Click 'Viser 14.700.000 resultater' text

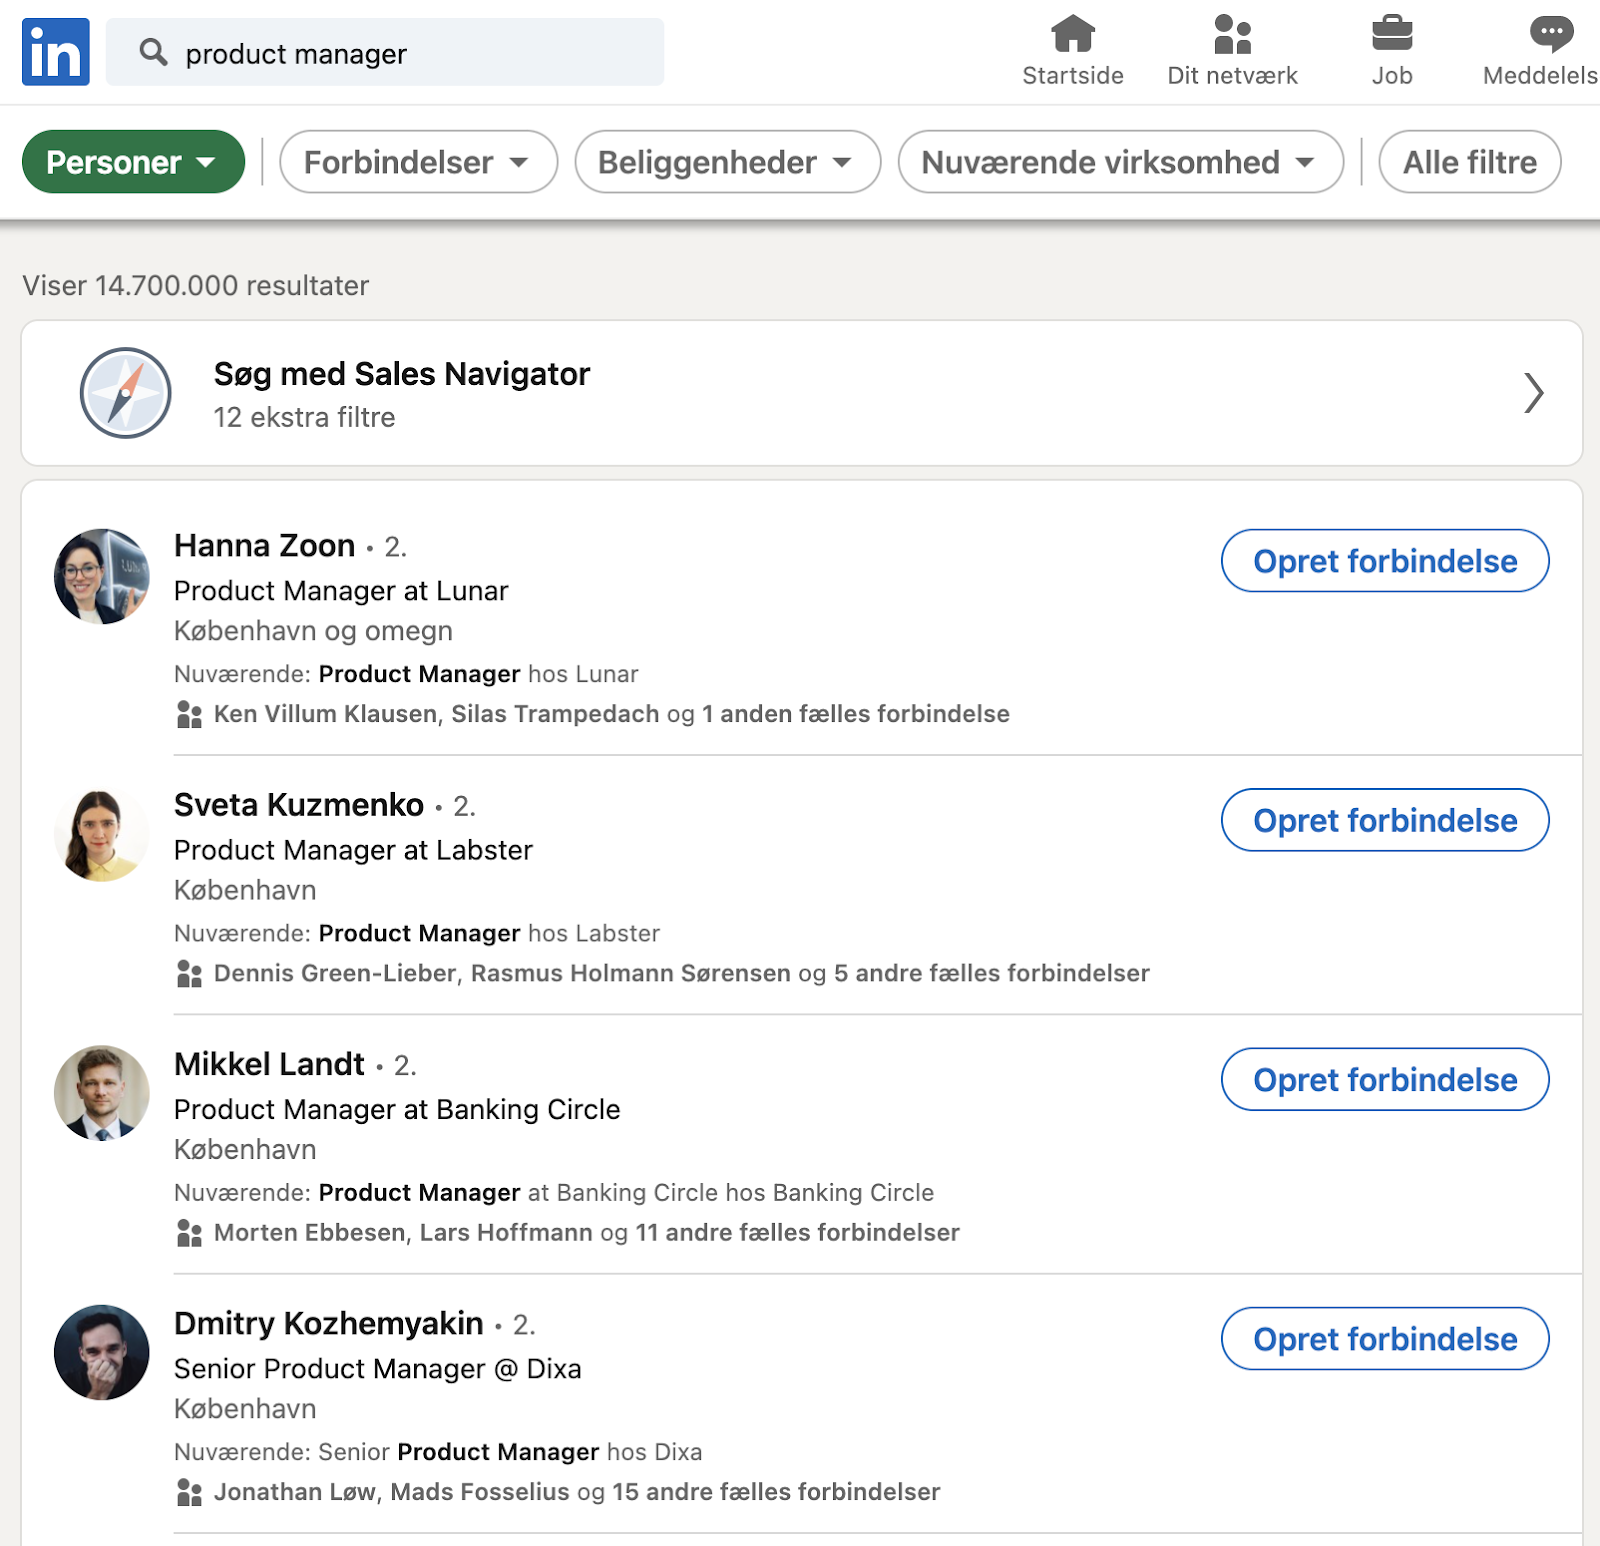pyautogui.click(x=196, y=286)
